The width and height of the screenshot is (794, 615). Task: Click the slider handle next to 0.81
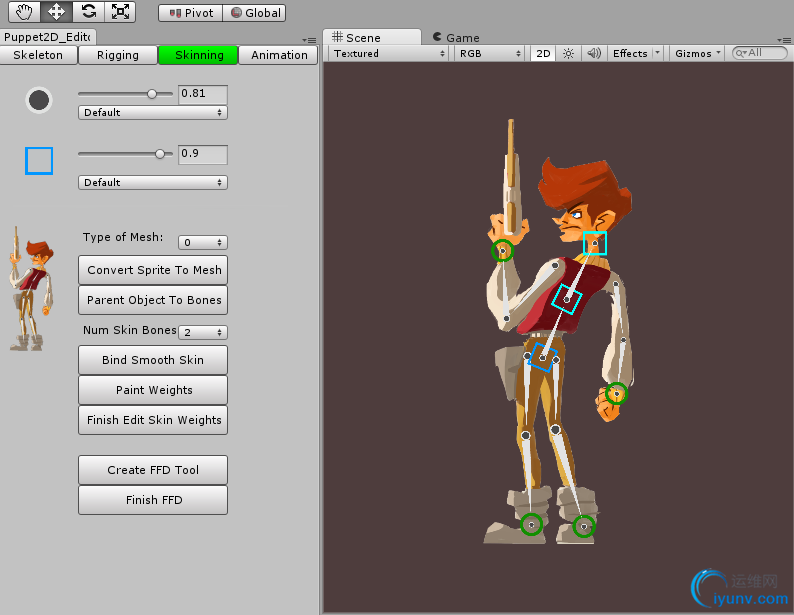coord(152,94)
